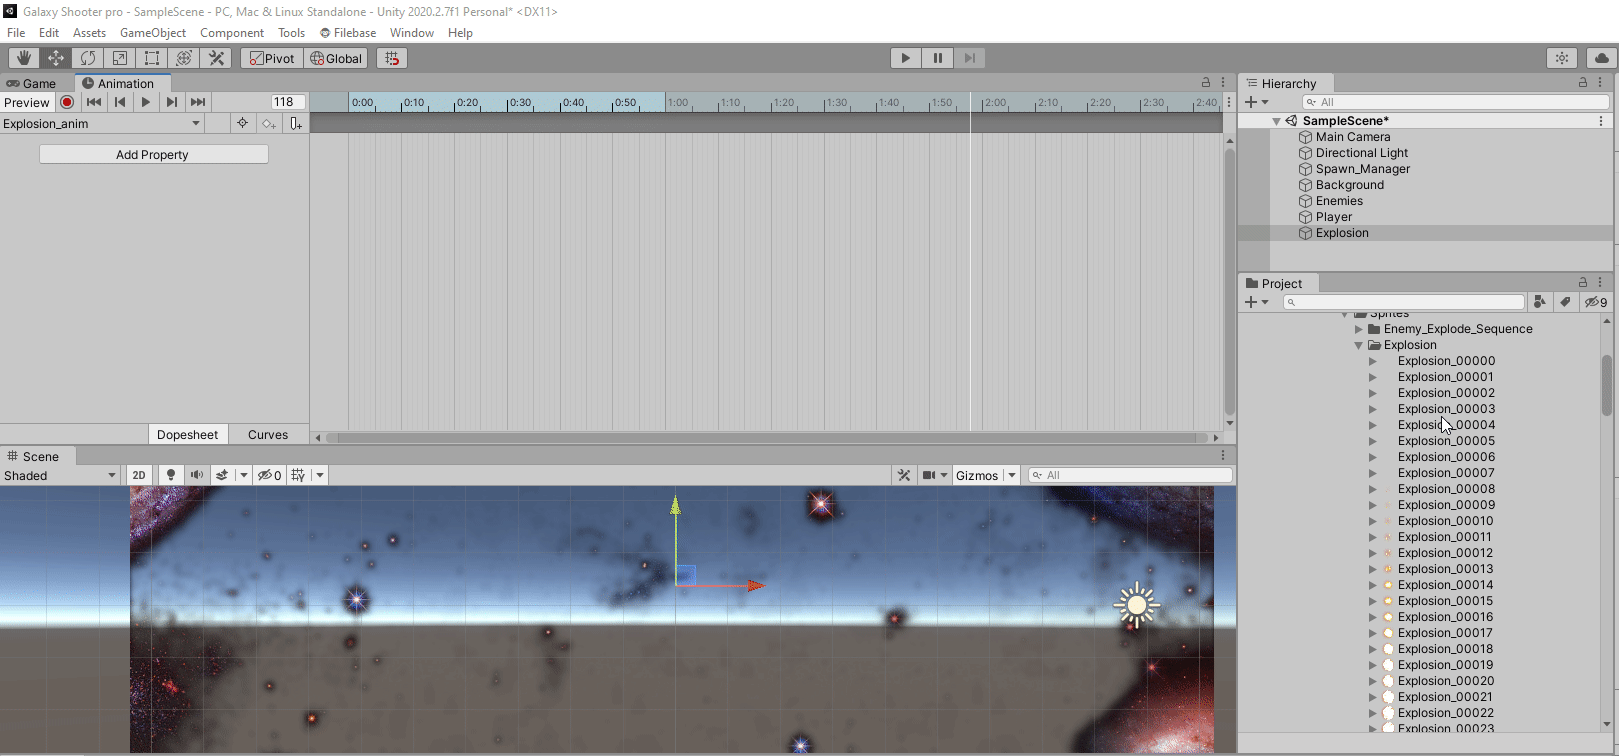
Task: Open Unity cloud services
Action: (x=1602, y=58)
